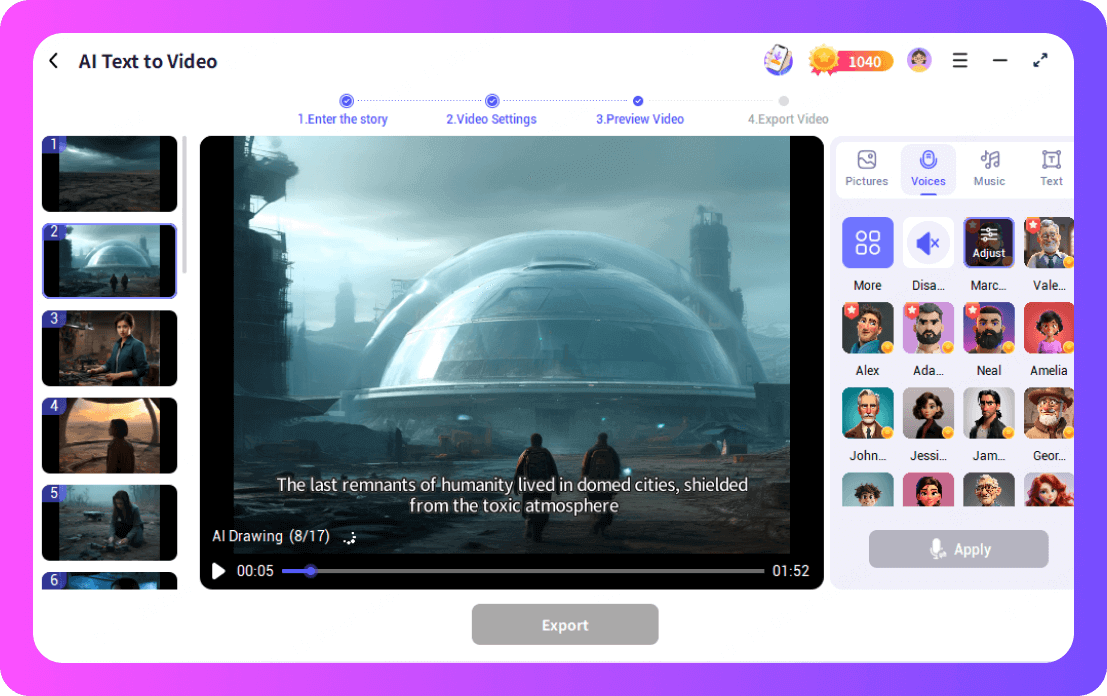
Task: Choose the Amelia voice avatar
Action: pyautogui.click(x=1049, y=328)
